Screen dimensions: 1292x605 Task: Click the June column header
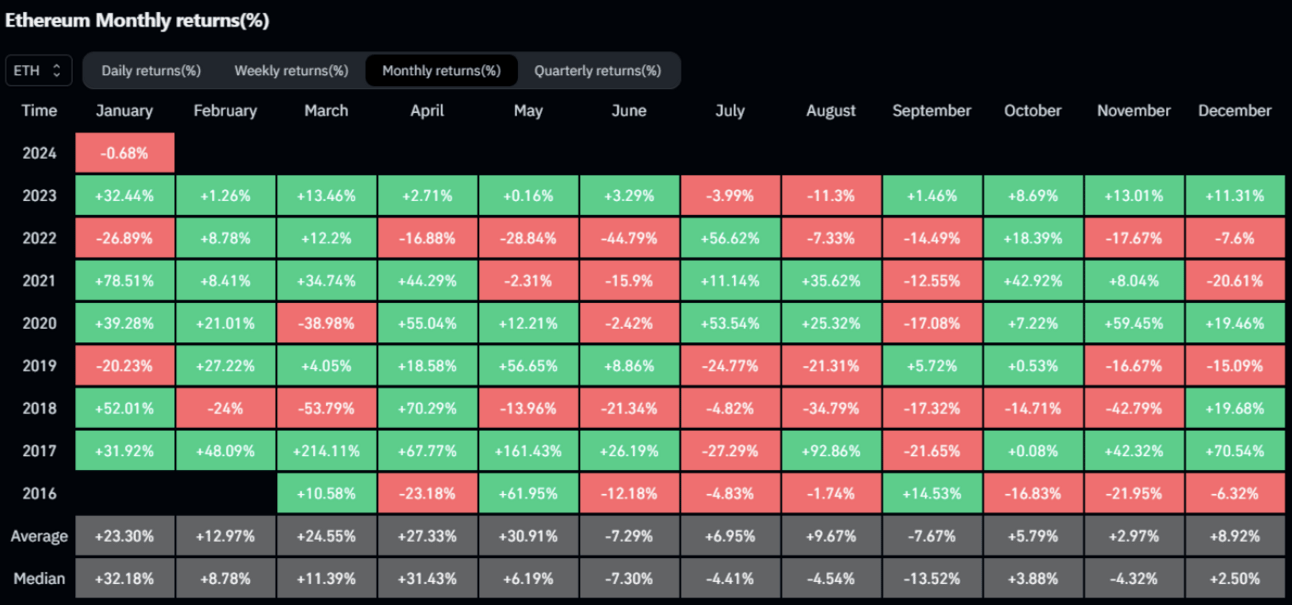click(x=629, y=111)
